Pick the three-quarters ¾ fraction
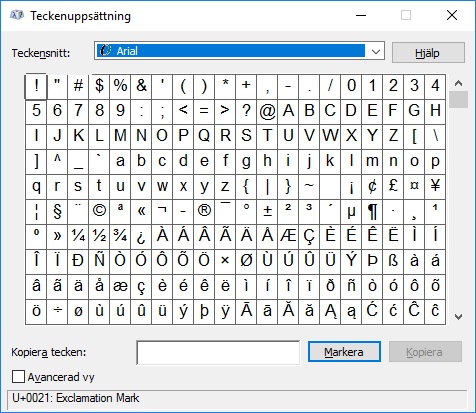Screen dimensions: 476x413 [120, 237]
